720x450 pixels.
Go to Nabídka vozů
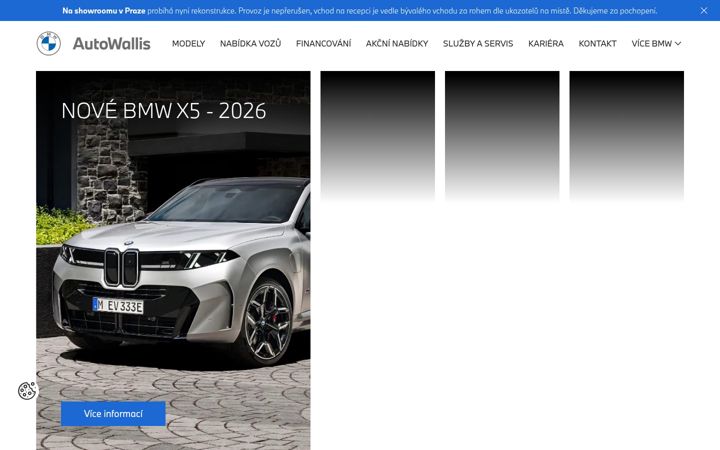(x=250, y=44)
